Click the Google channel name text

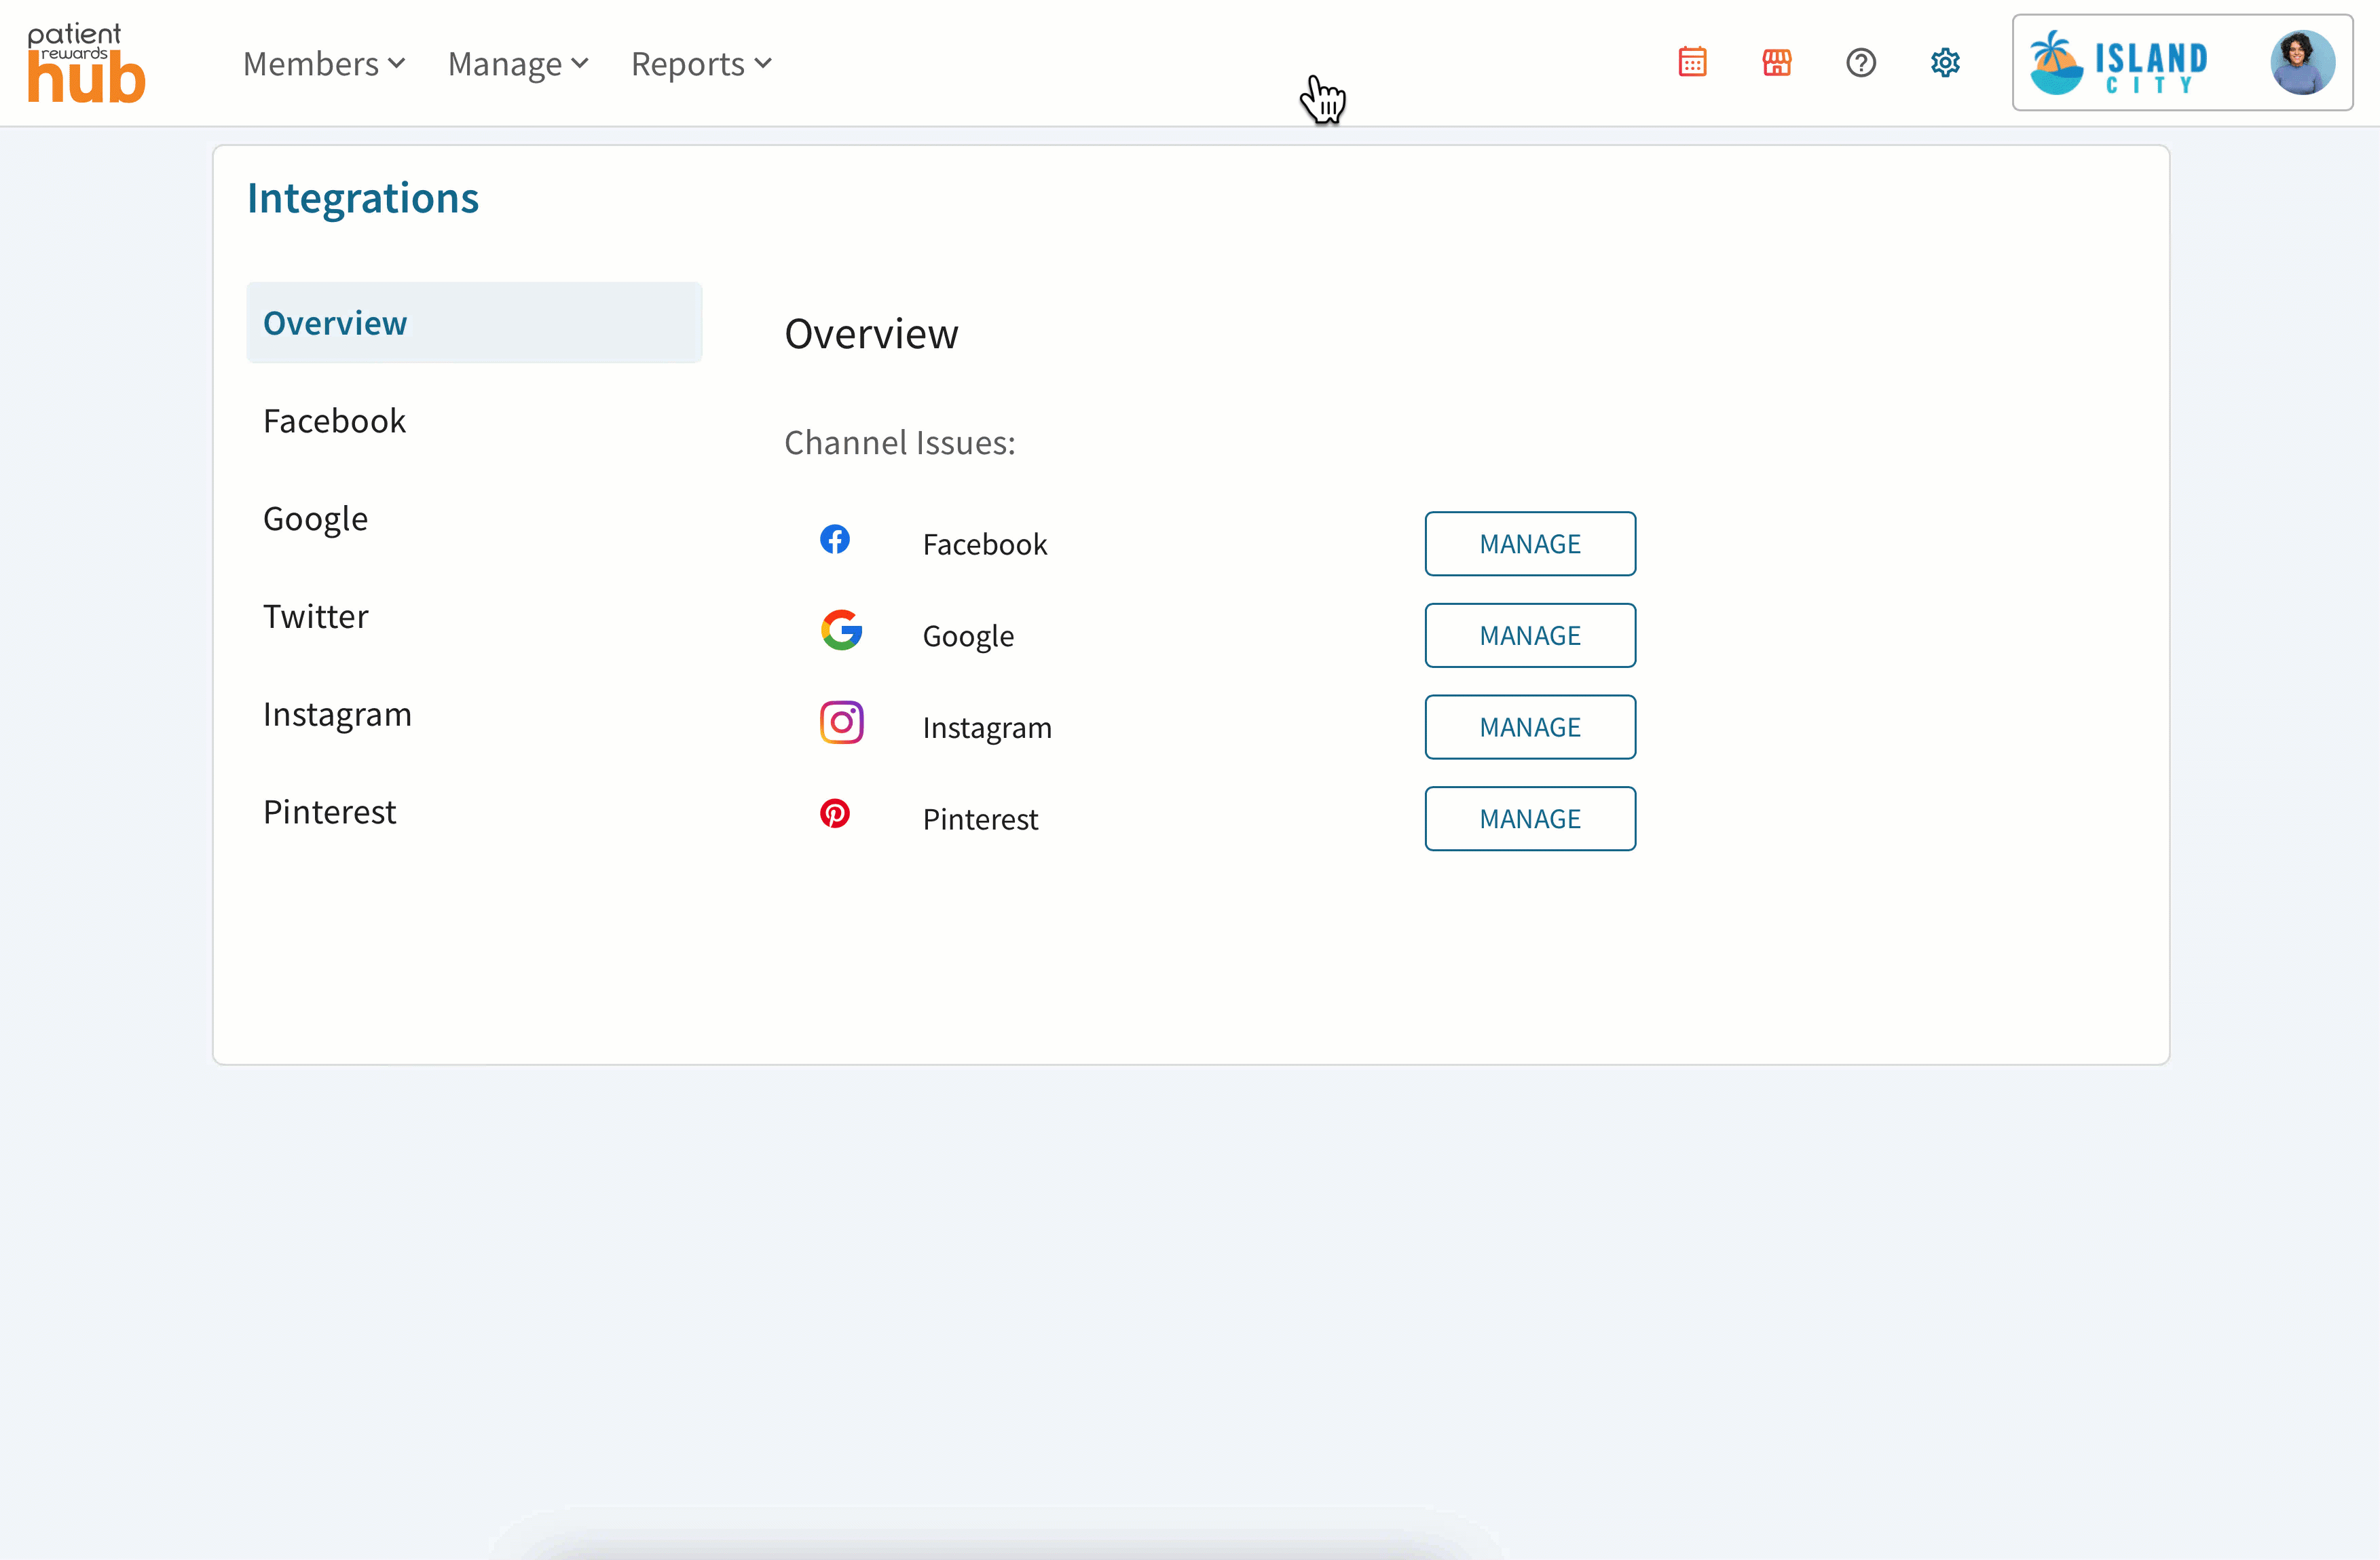pyautogui.click(x=968, y=636)
